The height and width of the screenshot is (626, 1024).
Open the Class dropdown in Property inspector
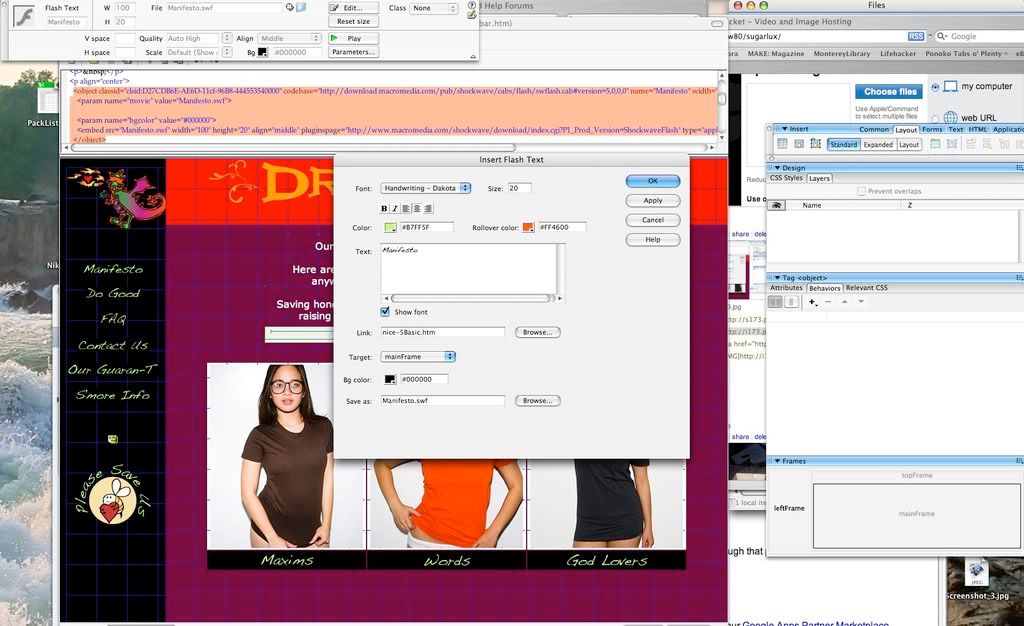[434, 8]
